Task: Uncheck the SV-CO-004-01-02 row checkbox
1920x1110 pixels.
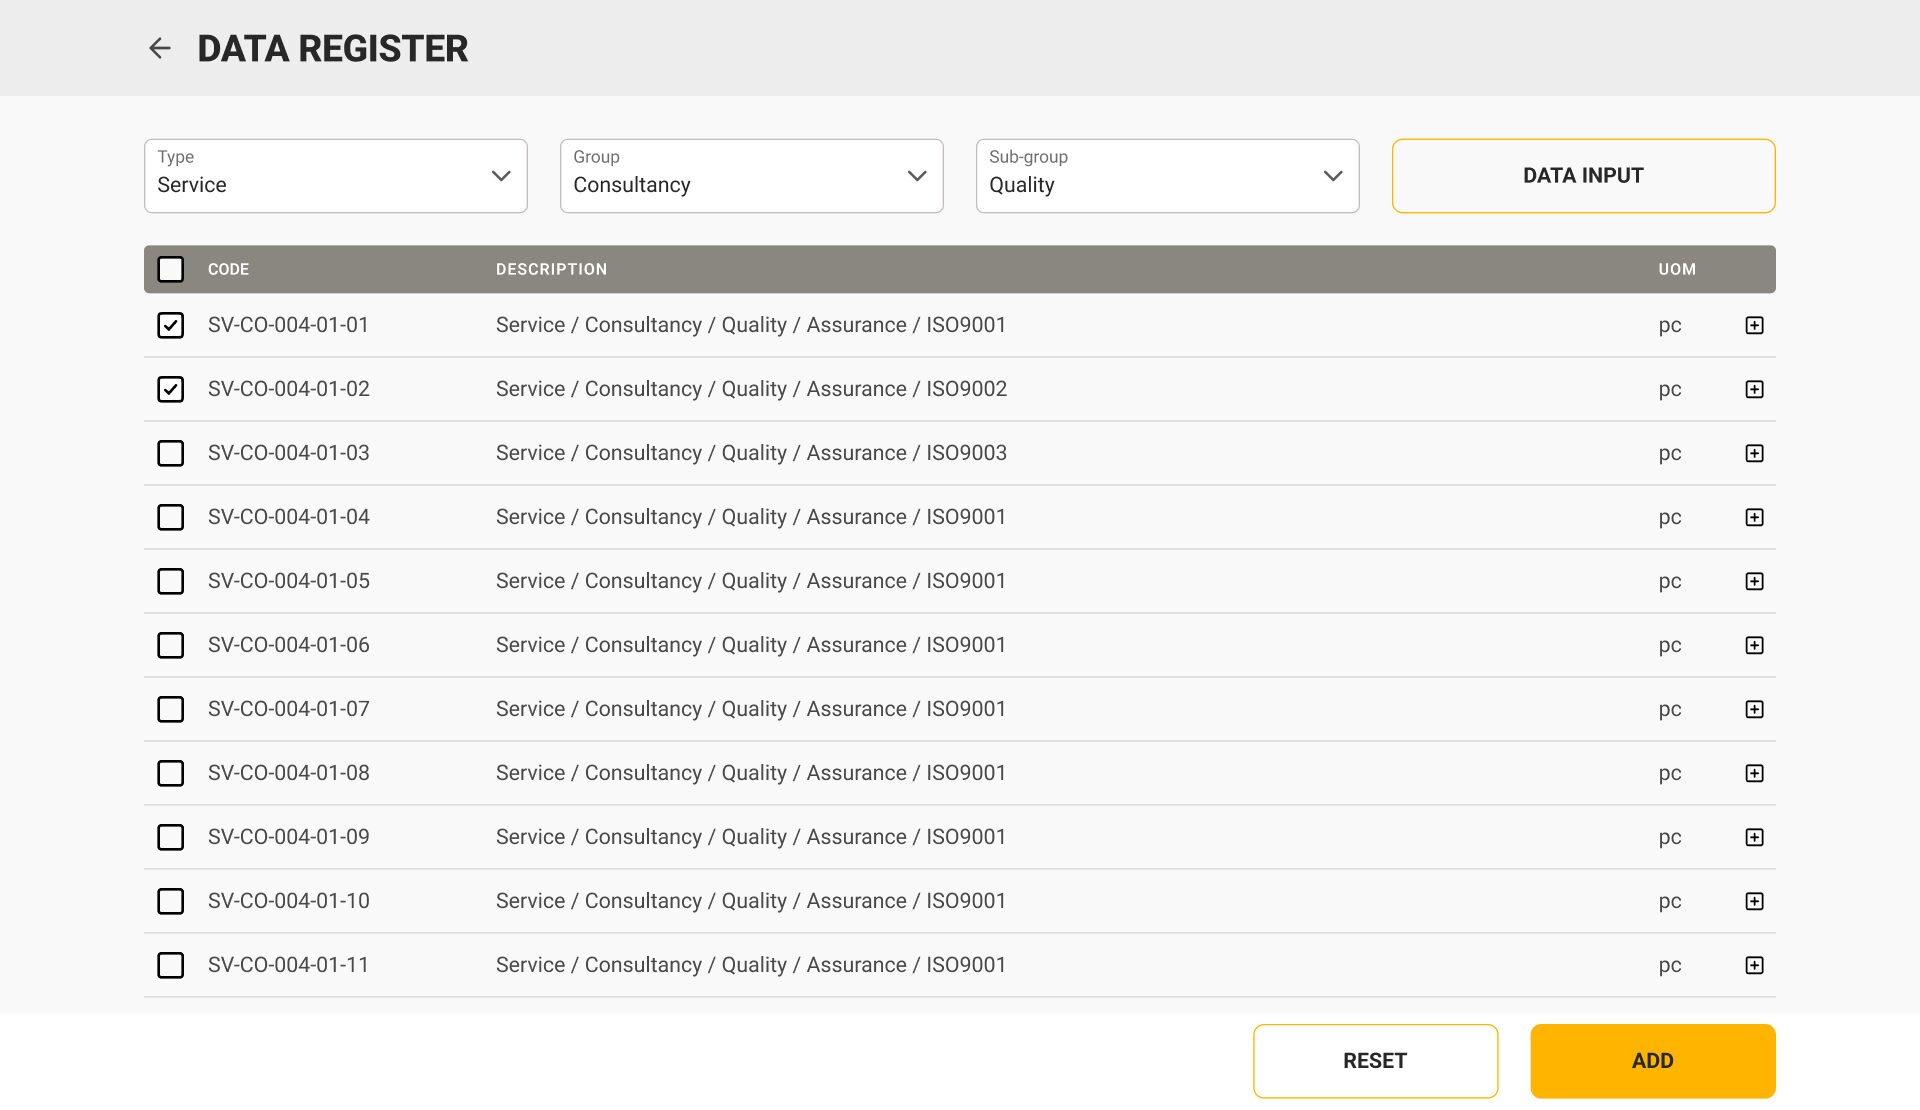Action: click(171, 389)
